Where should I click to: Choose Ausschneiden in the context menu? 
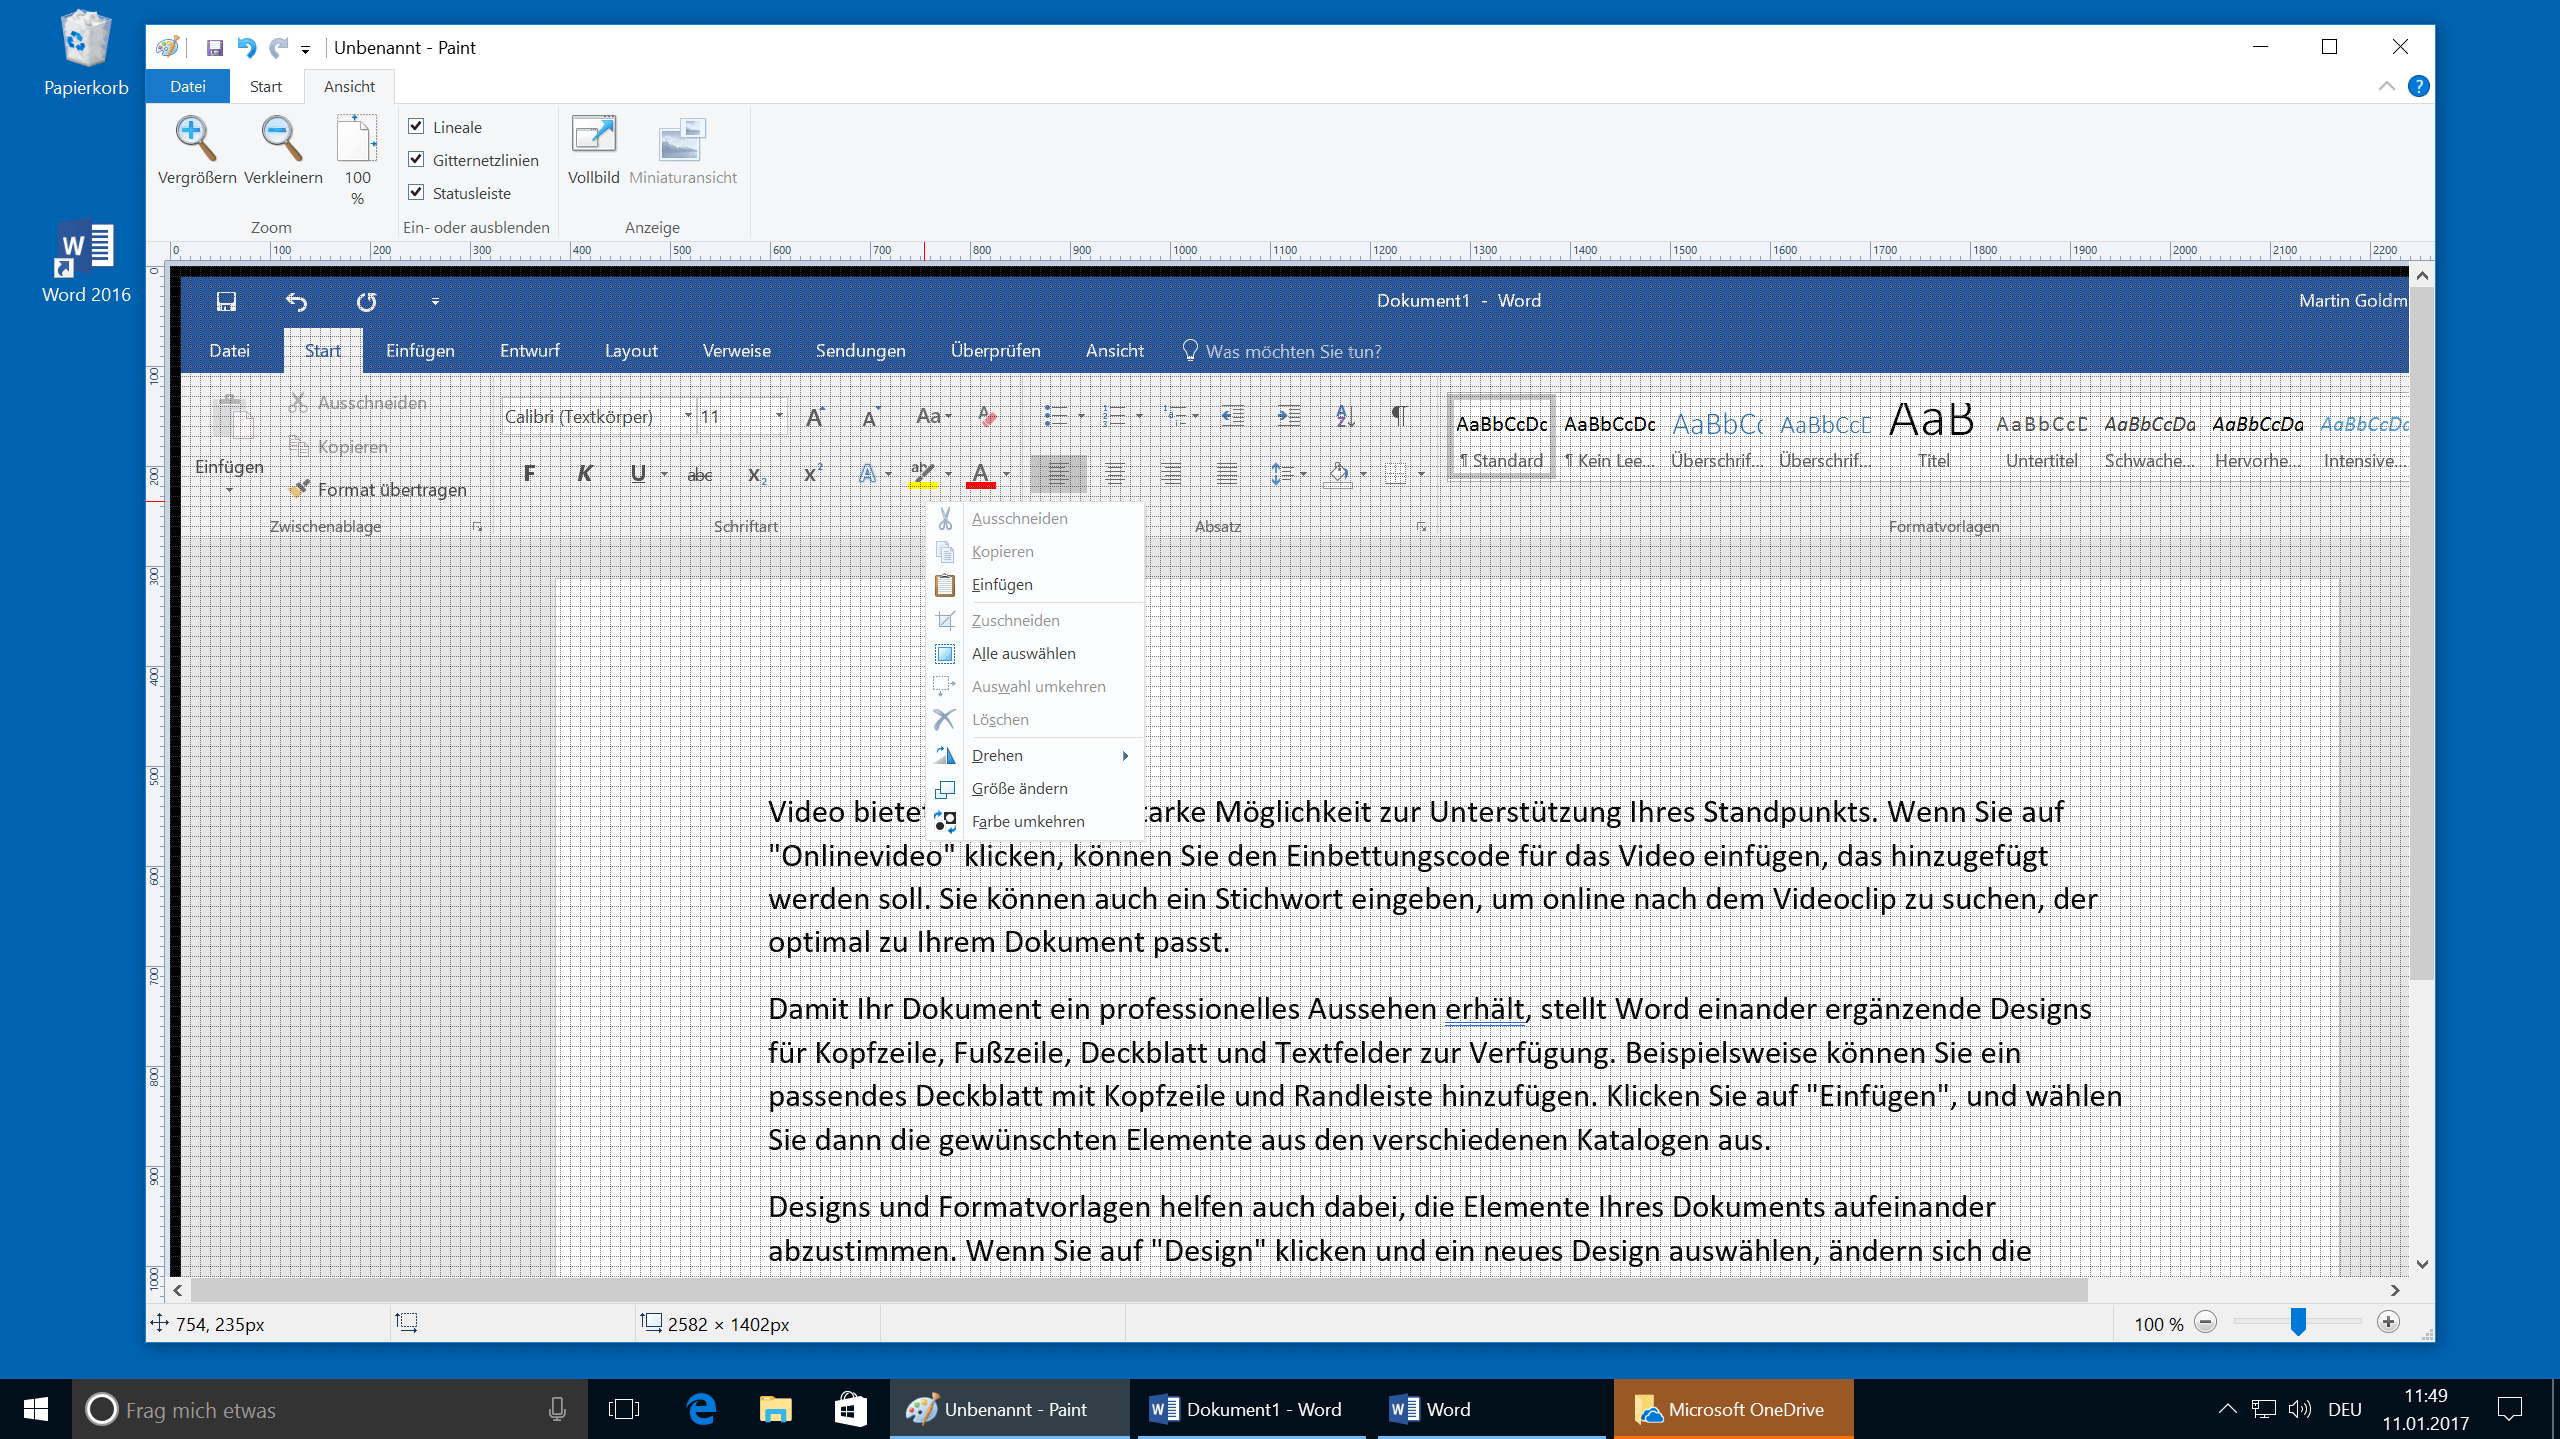click(x=1036, y=518)
